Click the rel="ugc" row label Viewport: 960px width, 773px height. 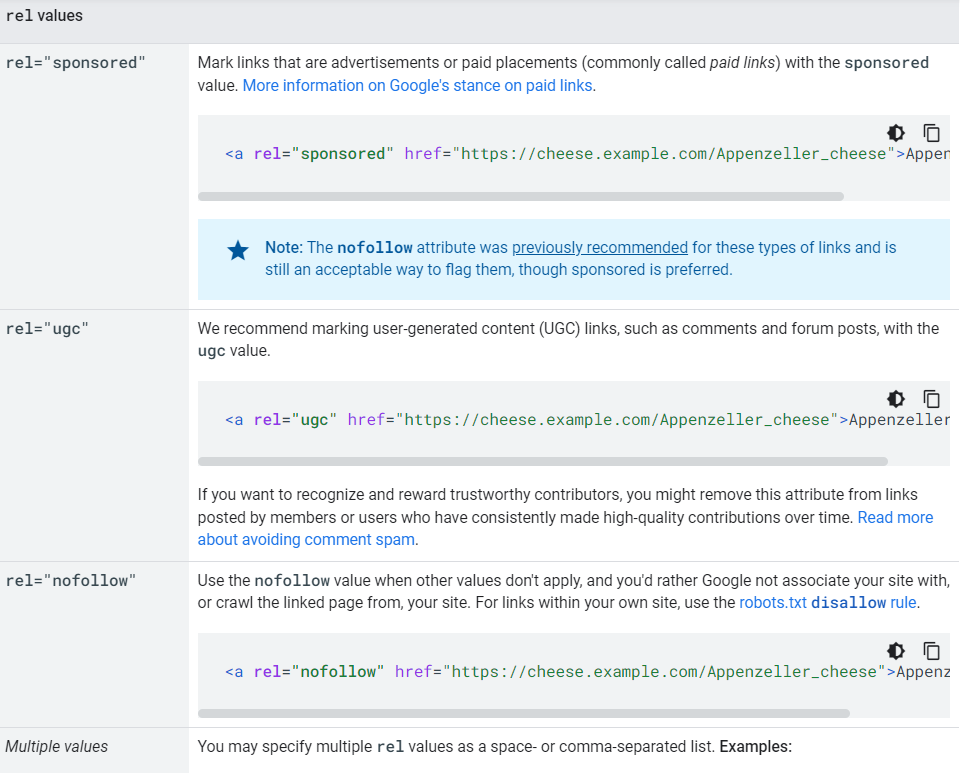[x=47, y=329]
